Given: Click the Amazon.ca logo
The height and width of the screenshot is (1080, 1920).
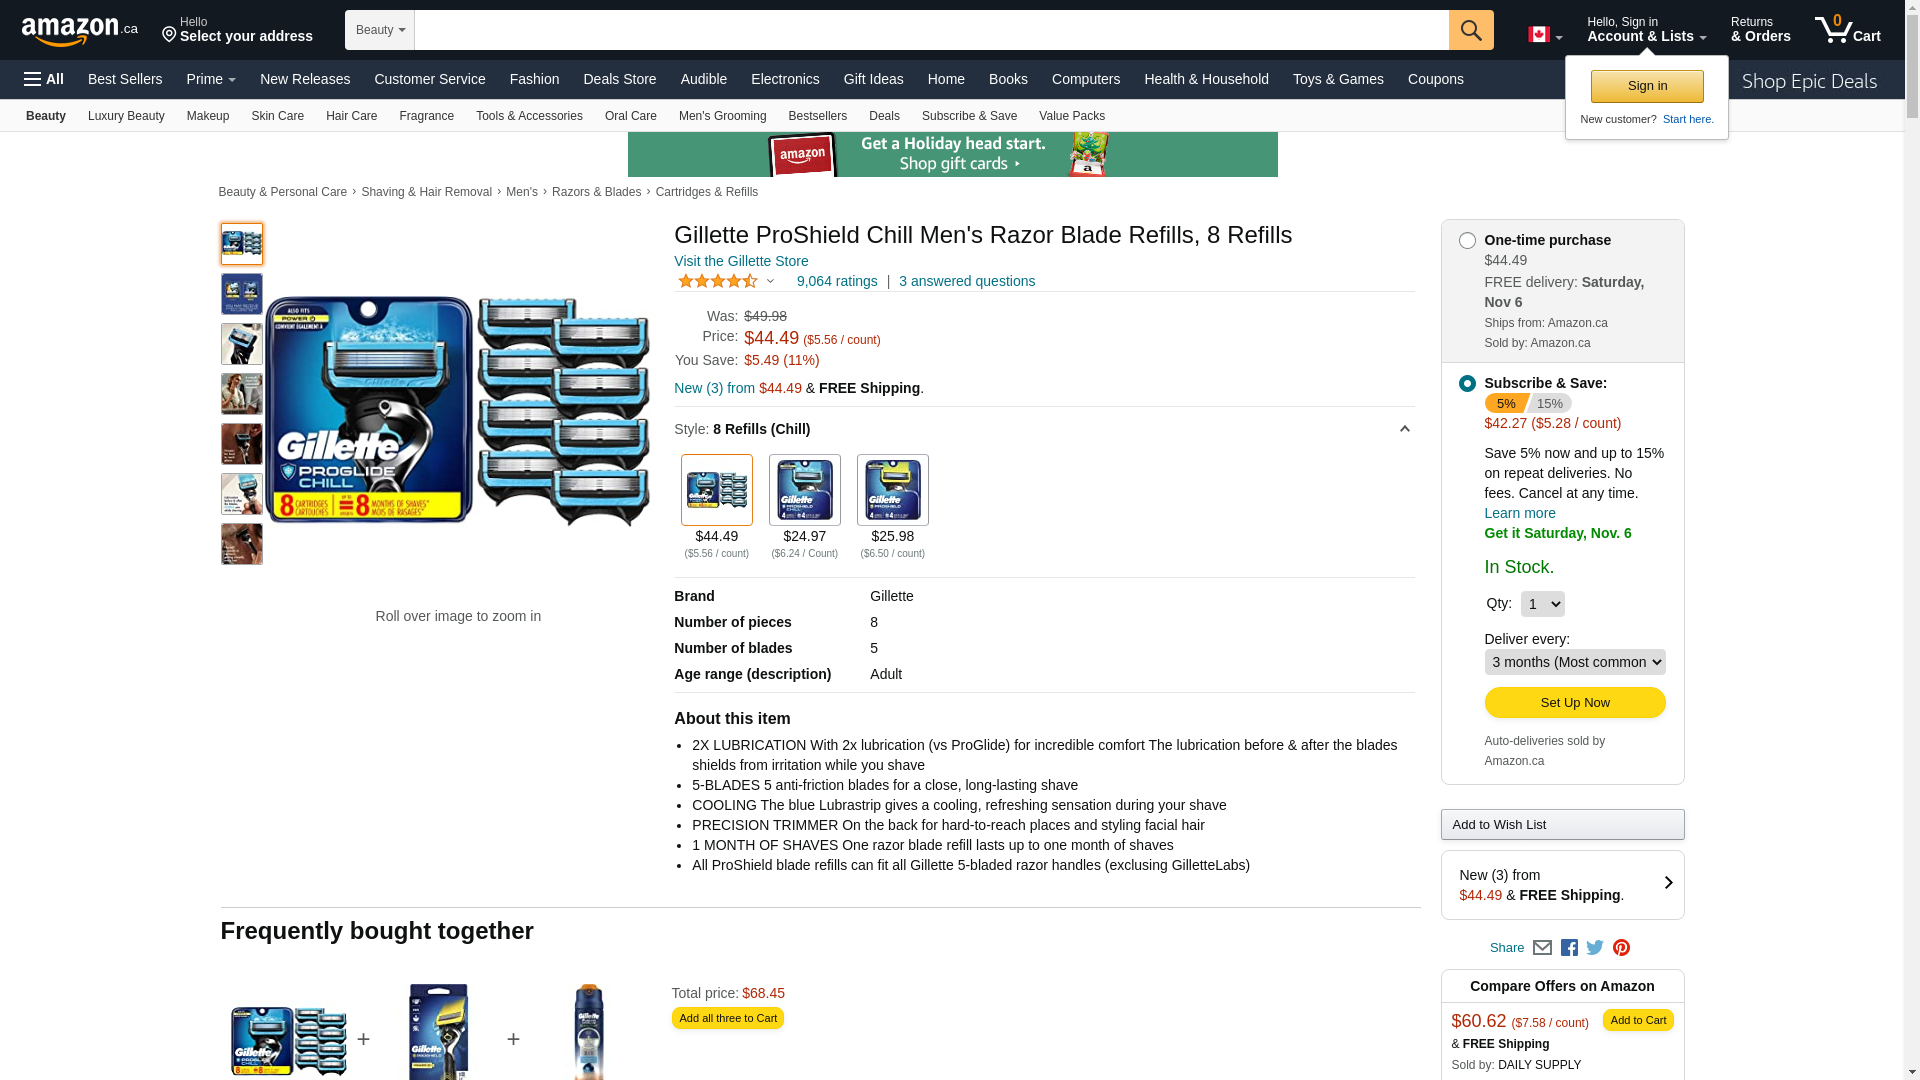Looking at the screenshot, I should [x=79, y=31].
